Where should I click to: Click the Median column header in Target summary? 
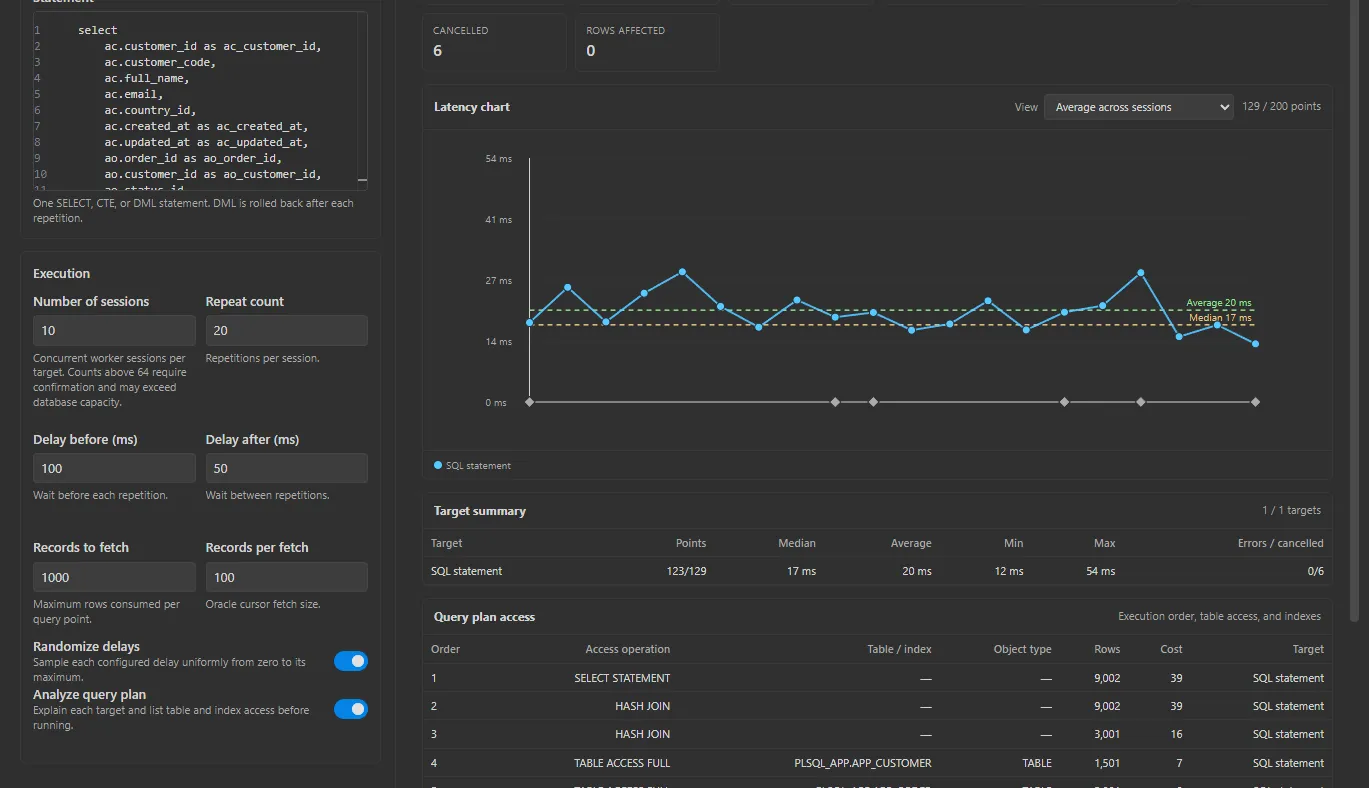click(797, 543)
